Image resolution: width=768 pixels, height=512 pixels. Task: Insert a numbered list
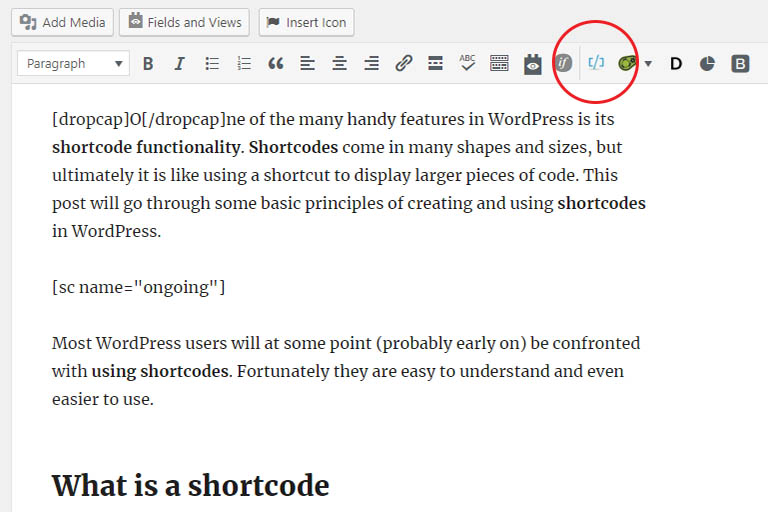click(244, 64)
